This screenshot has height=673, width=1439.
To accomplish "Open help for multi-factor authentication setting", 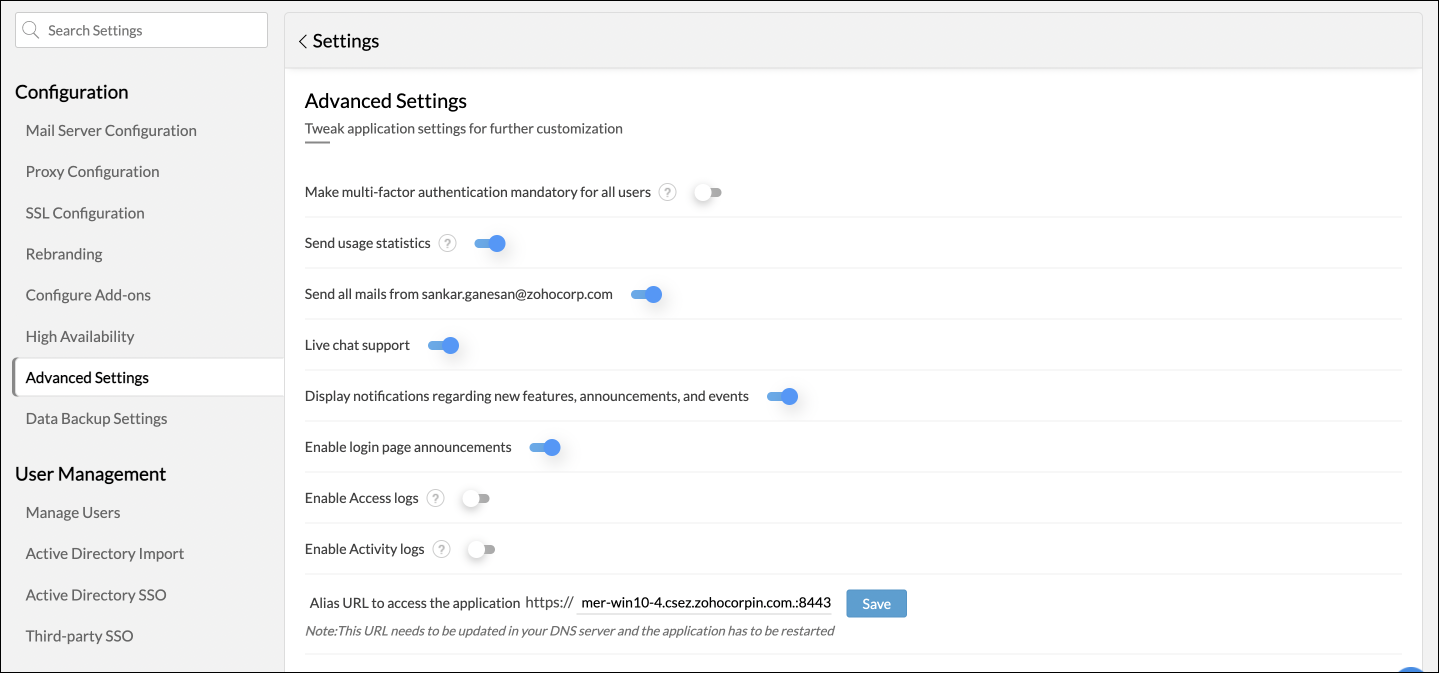I will click(667, 191).
